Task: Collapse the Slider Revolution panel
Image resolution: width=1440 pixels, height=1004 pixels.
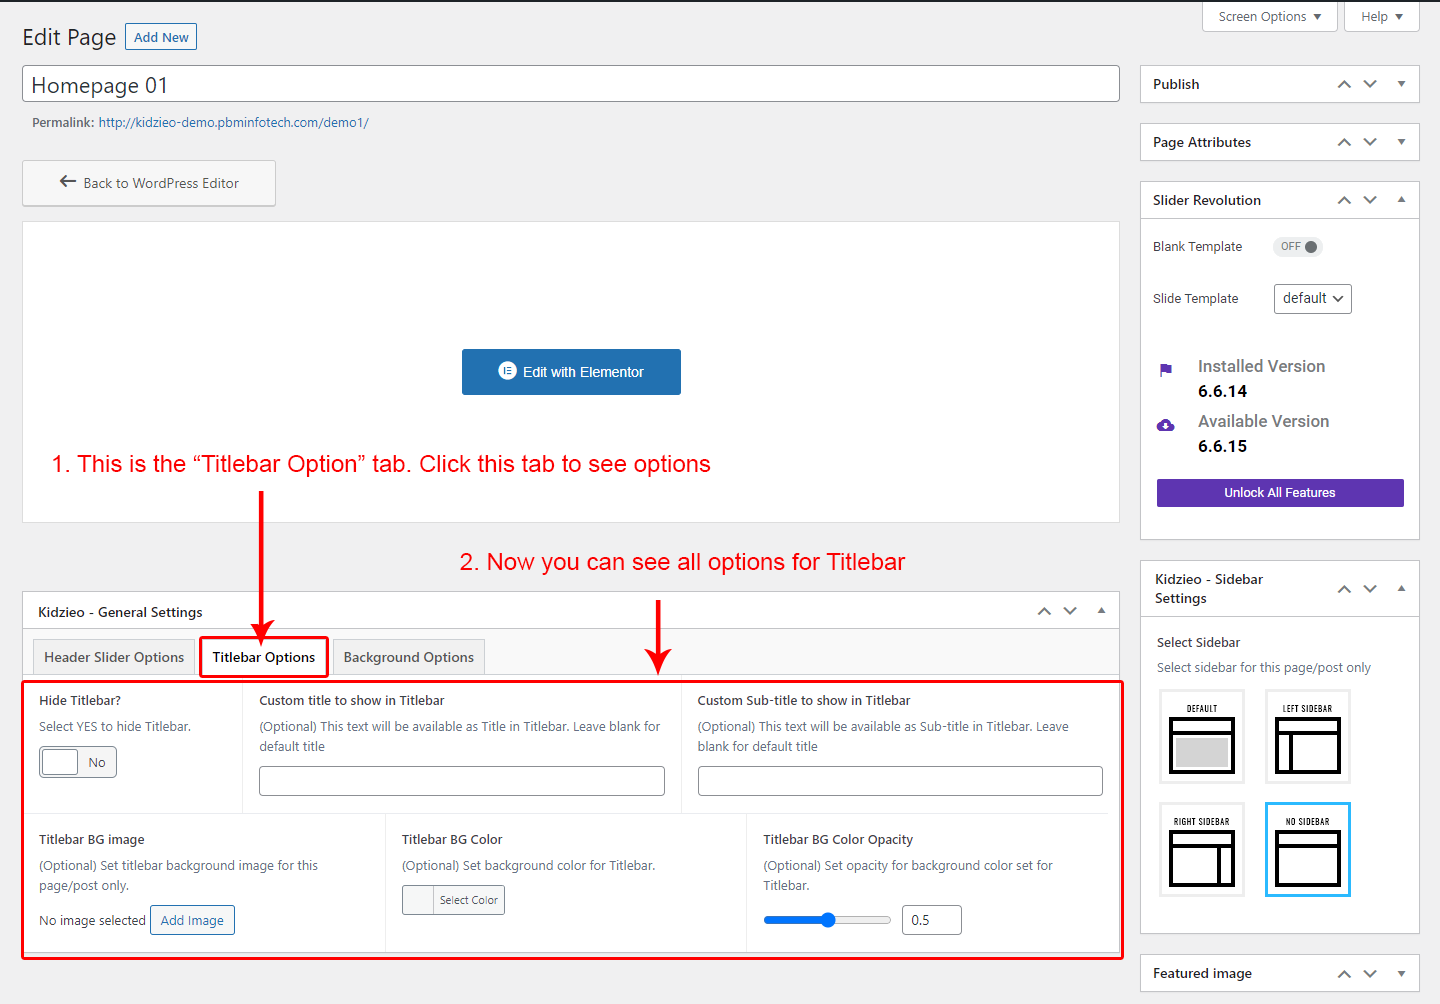Action: point(1401,200)
